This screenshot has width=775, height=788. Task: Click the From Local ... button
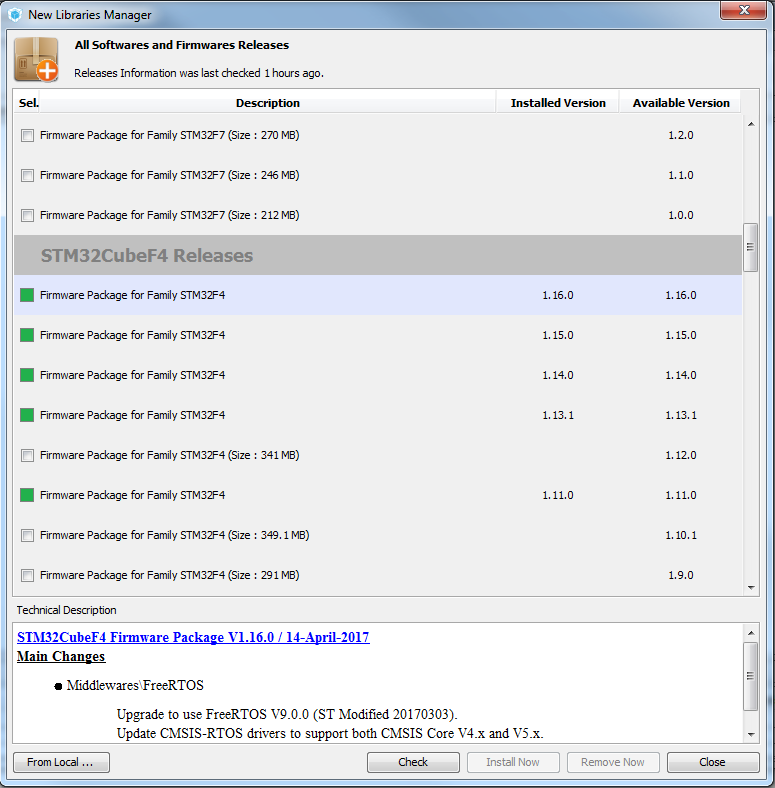click(61, 762)
